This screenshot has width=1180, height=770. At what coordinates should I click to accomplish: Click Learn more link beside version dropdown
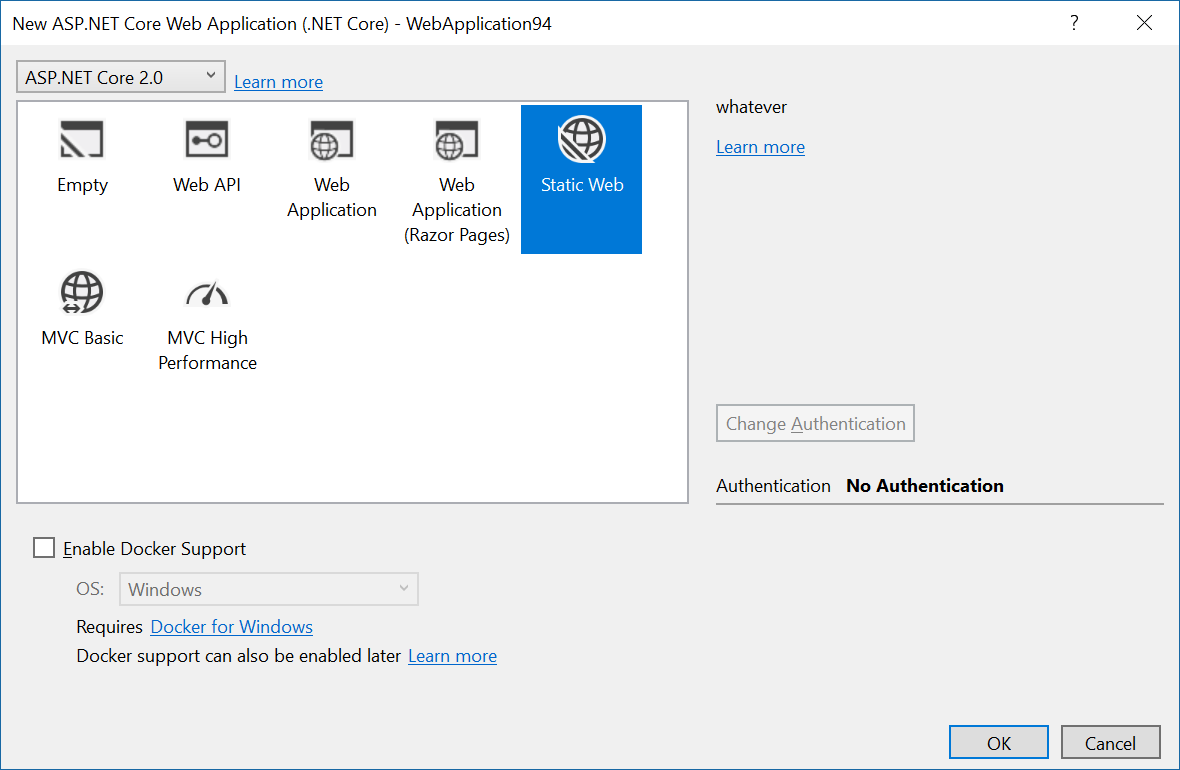278,82
